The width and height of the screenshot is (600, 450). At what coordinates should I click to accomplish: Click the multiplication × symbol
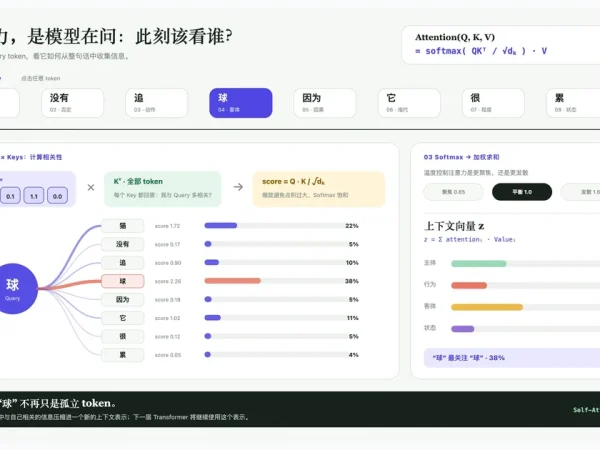pyautogui.click(x=91, y=188)
